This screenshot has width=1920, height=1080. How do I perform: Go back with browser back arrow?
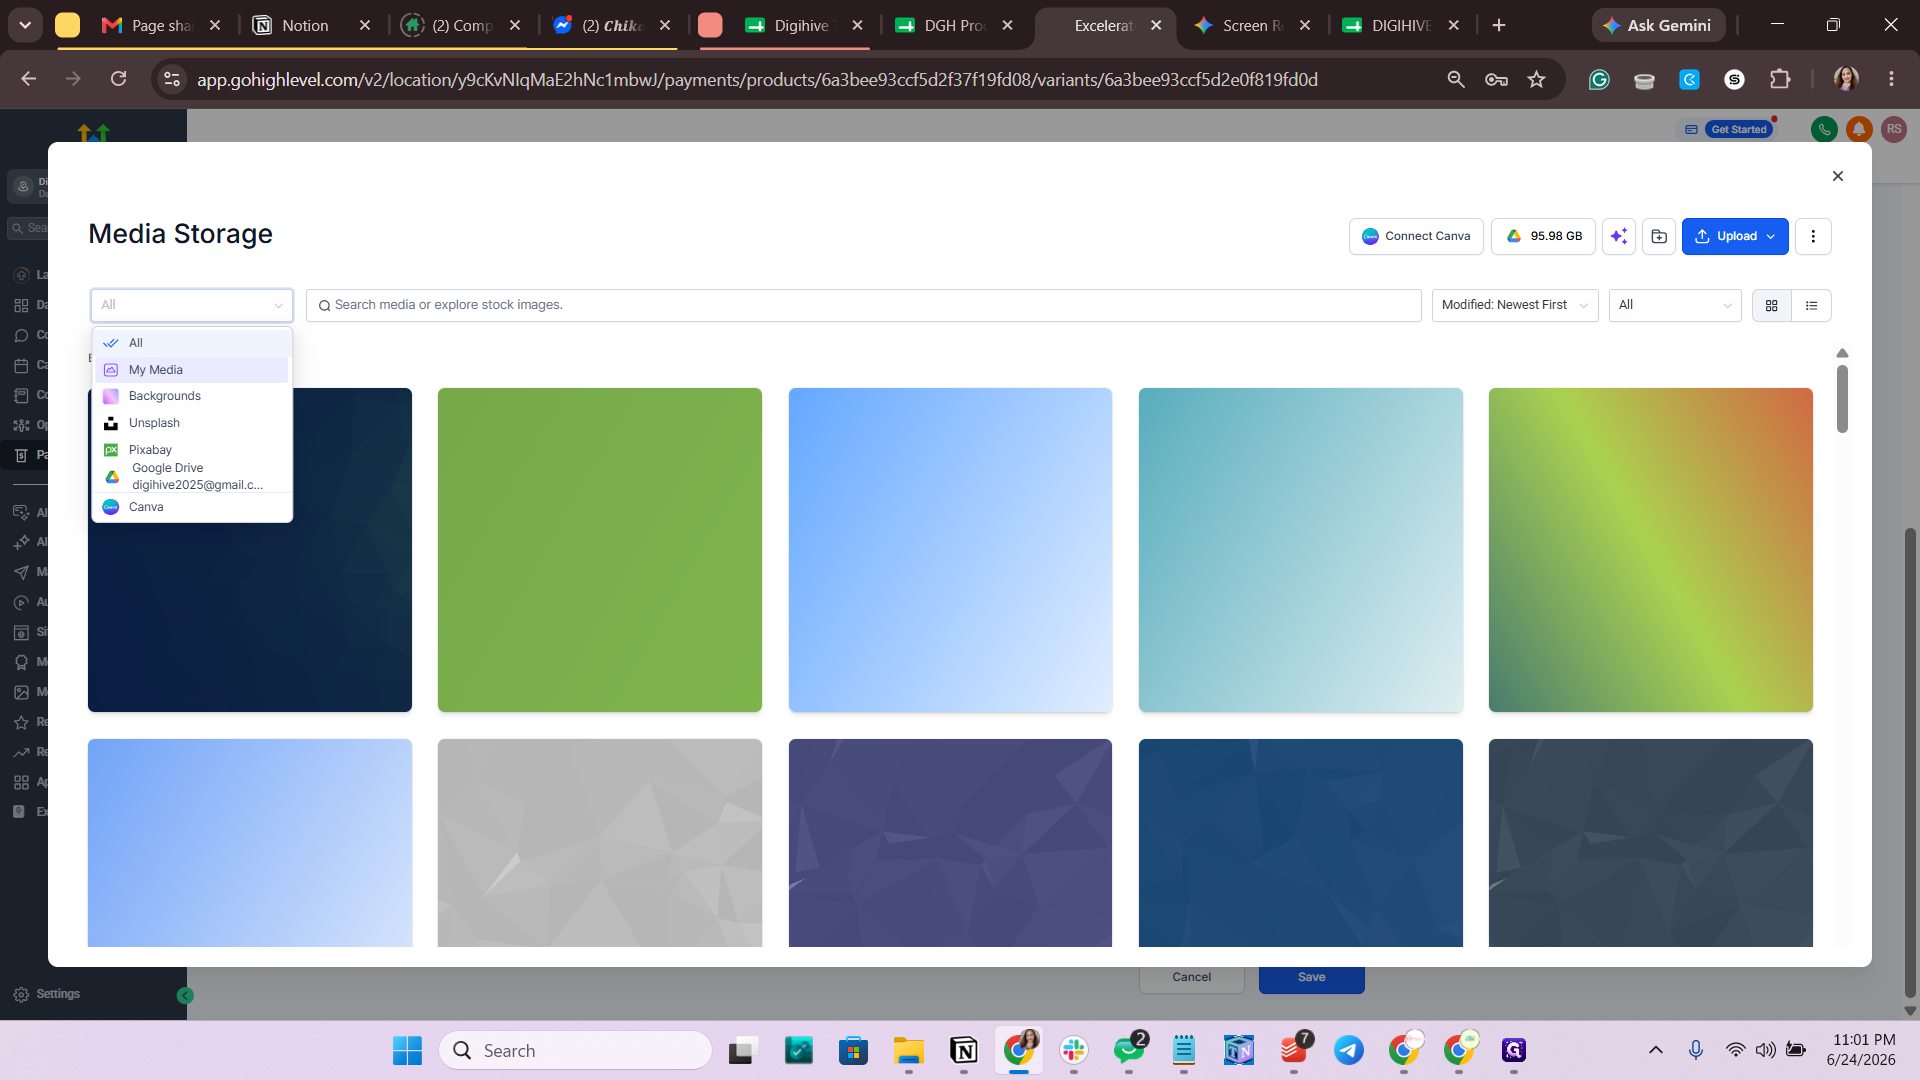point(28,79)
